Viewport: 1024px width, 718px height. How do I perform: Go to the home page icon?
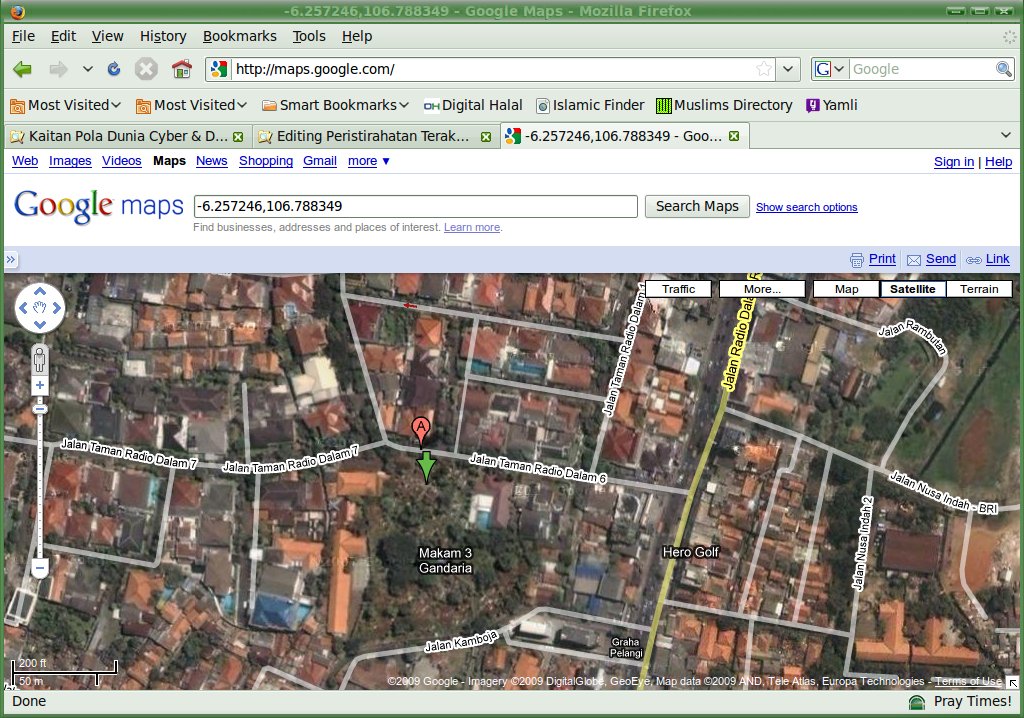pyautogui.click(x=182, y=69)
